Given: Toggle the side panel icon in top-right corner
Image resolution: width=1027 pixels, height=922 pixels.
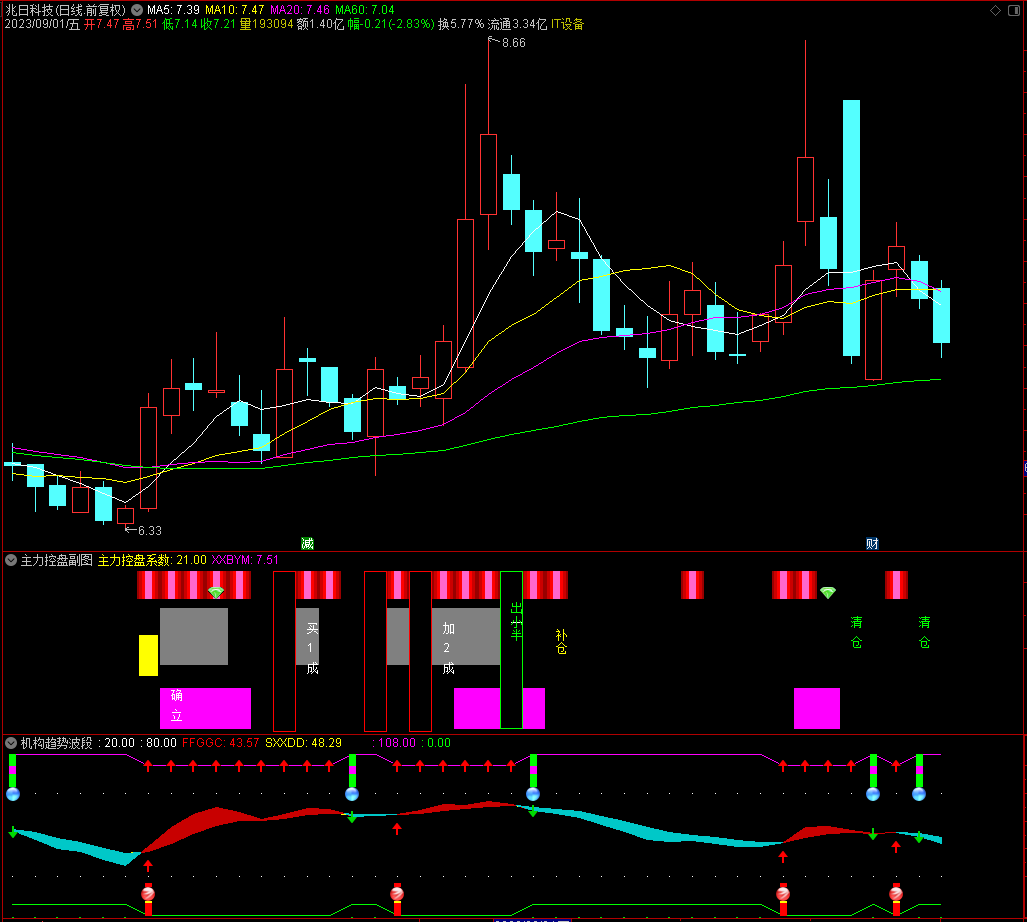Looking at the screenshot, I should tap(1014, 10).
